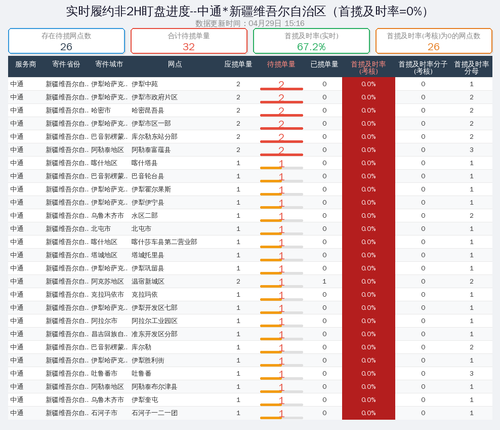The height and width of the screenshot is (430, 500).
Task: Select the 伊犁巩留县 network cell
Action: [x=148, y=268]
